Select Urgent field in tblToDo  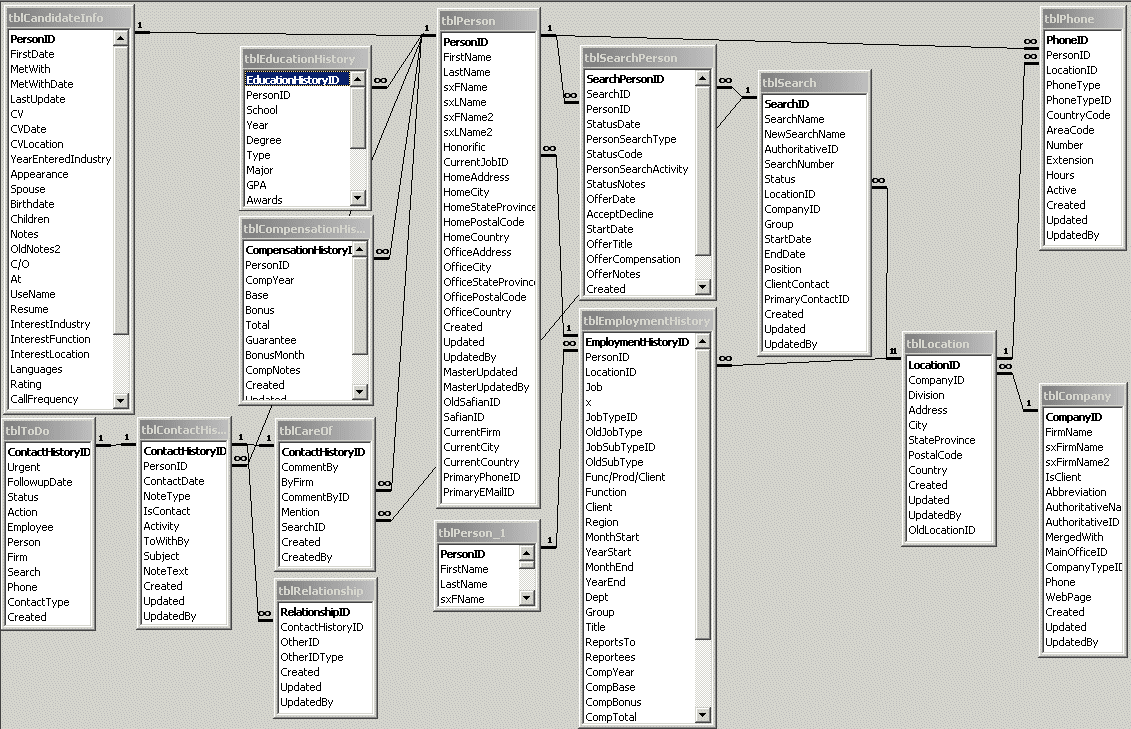[x=24, y=467]
